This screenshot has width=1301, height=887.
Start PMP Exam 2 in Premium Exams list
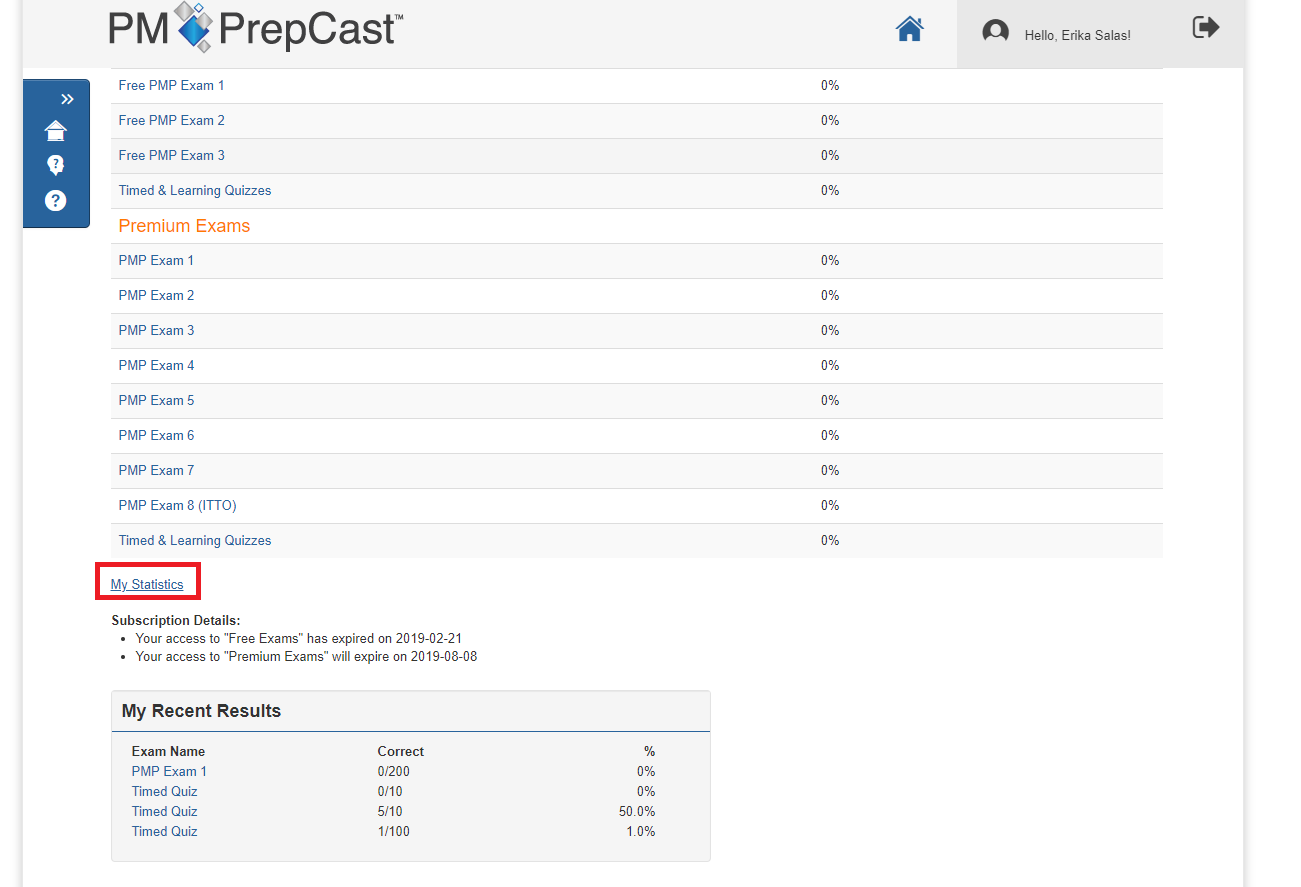click(156, 296)
